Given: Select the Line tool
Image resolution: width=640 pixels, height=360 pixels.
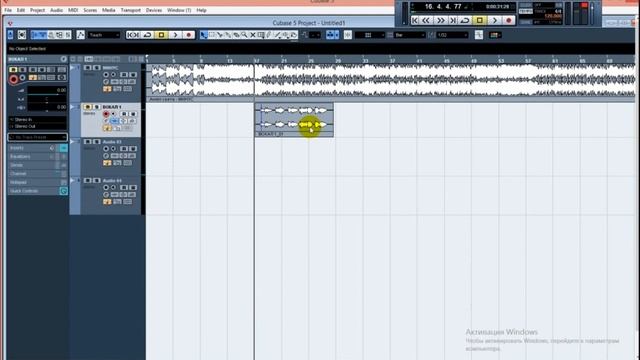Looking at the screenshot, I should 277,35.
